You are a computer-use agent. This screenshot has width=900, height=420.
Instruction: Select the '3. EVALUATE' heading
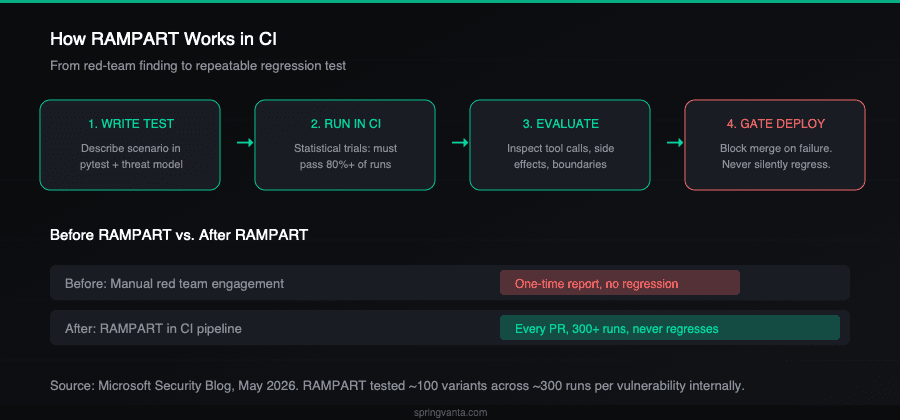(x=560, y=124)
